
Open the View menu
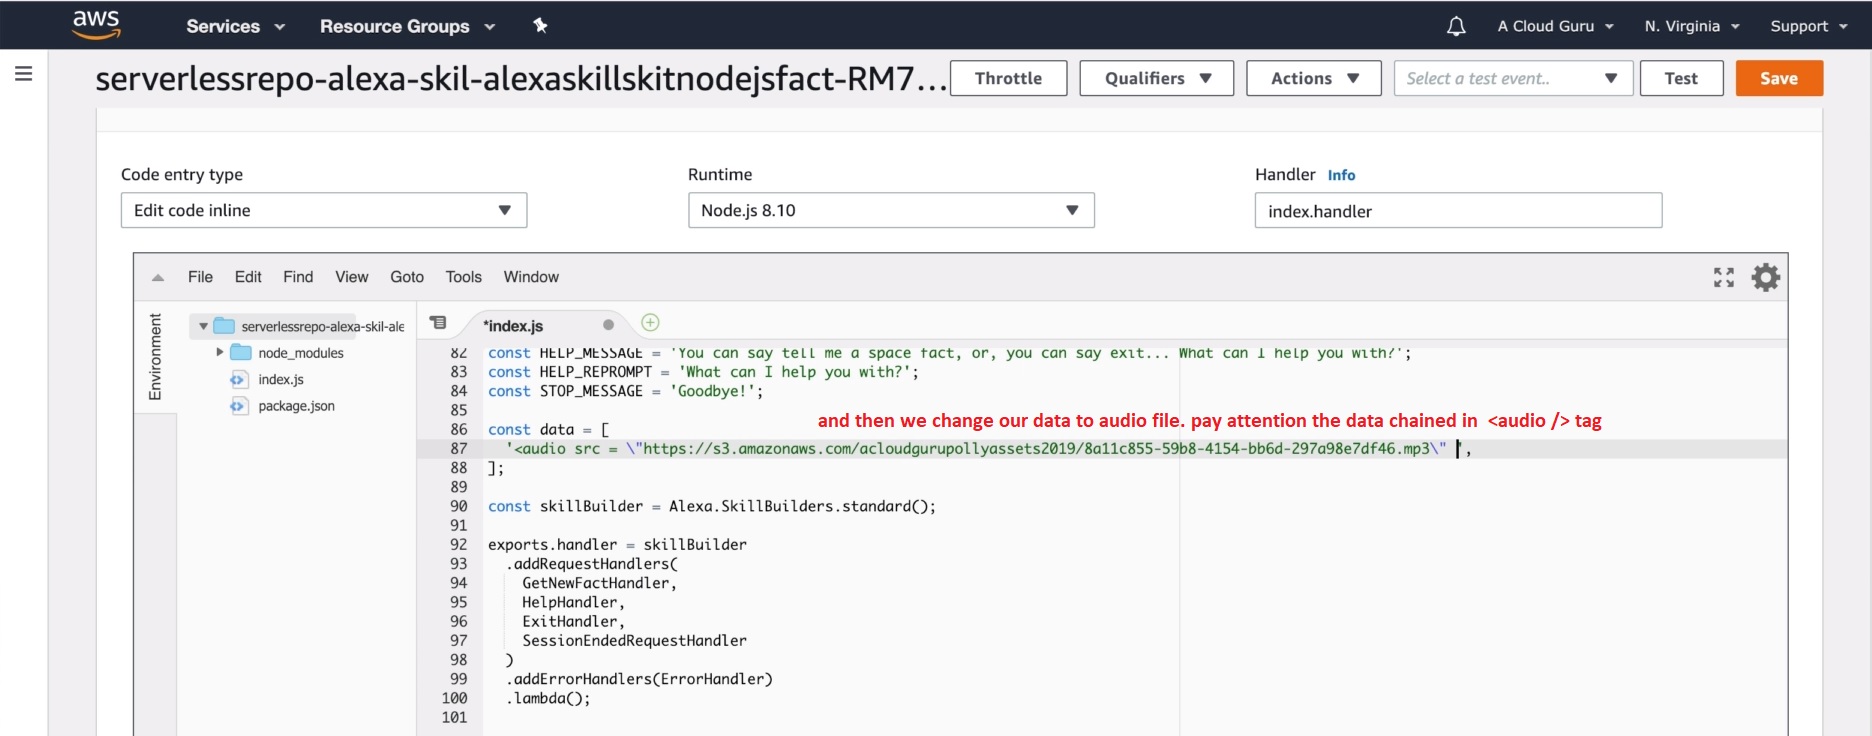352,277
